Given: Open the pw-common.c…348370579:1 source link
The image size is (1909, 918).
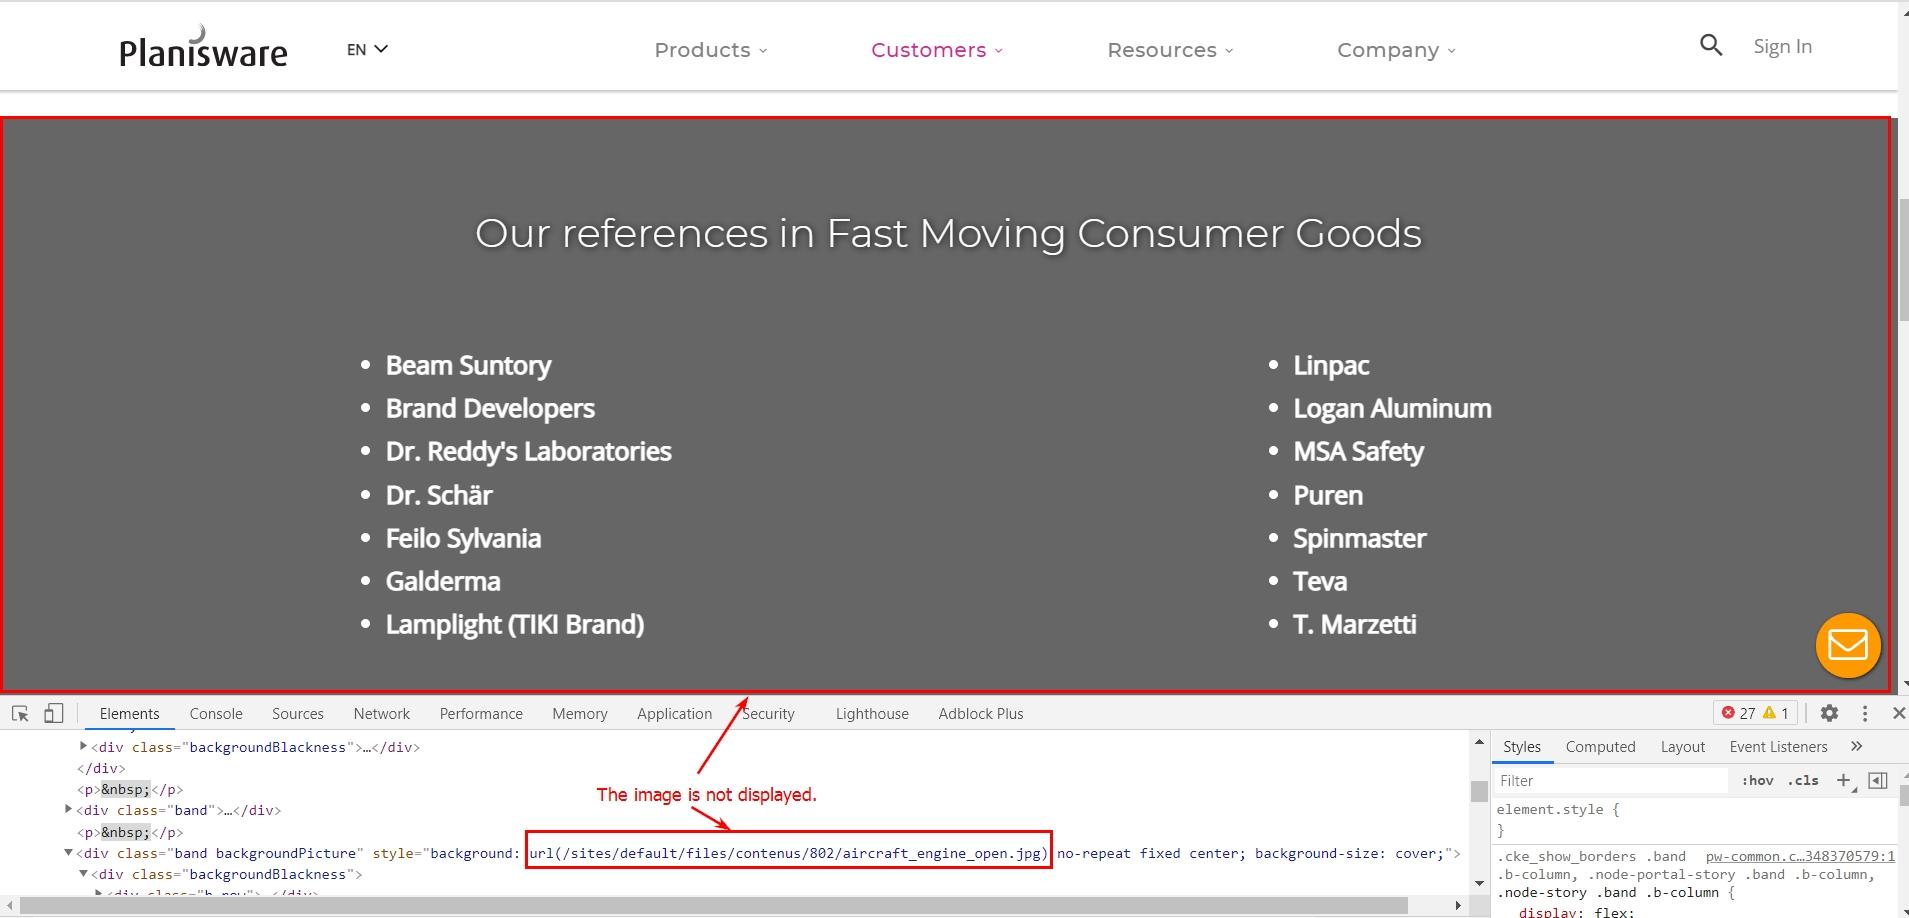Looking at the screenshot, I should click(x=1800, y=856).
